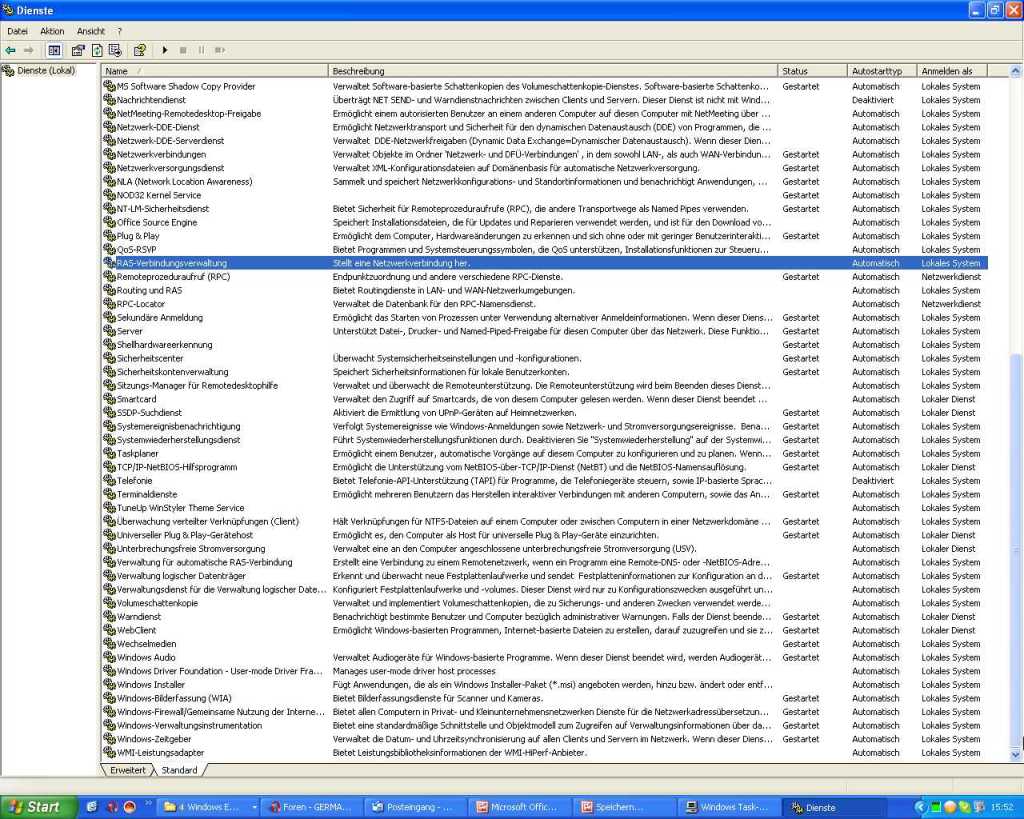Select Dienste (Lokal) in the console tree
The height and width of the screenshot is (819, 1024).
point(46,71)
